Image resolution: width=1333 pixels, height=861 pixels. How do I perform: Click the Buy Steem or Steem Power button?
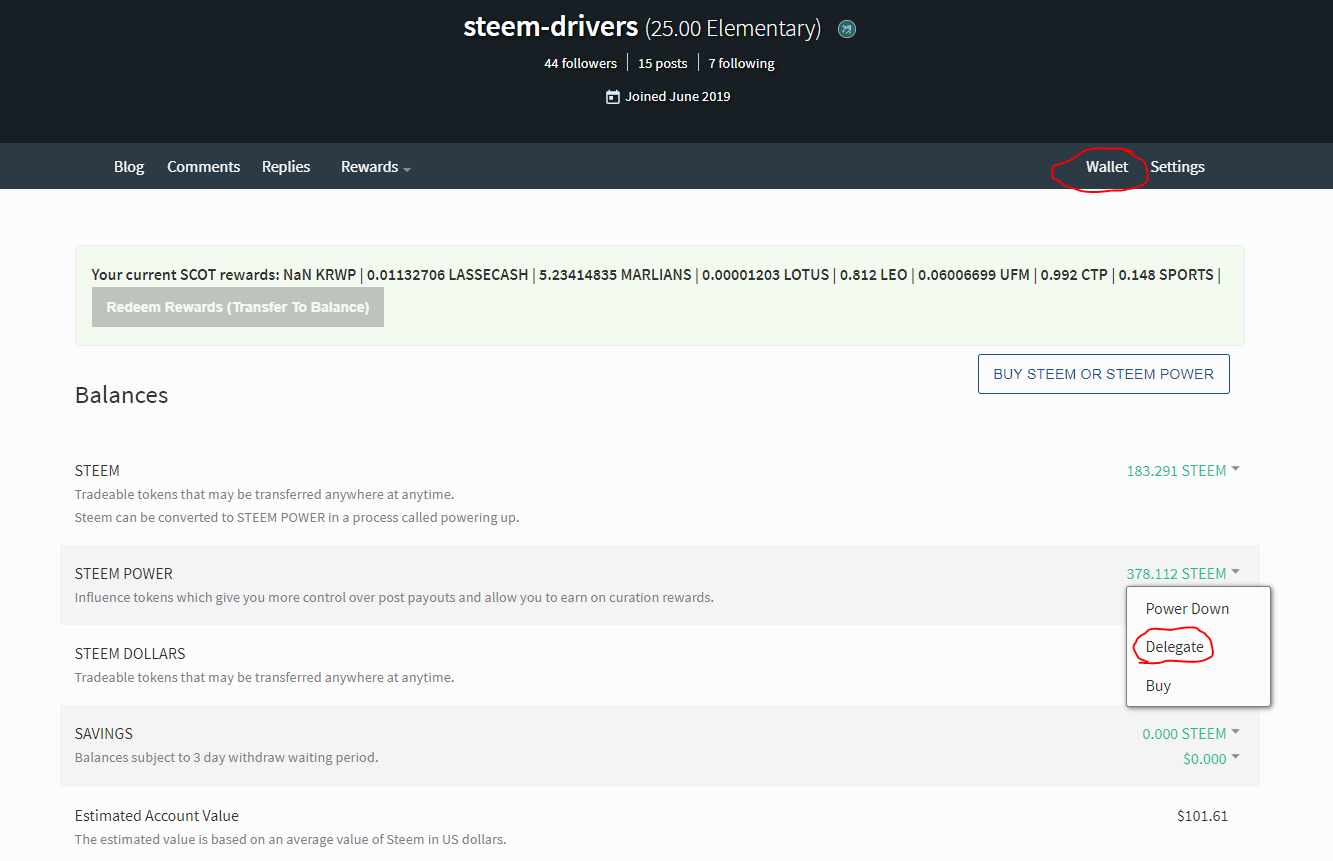tap(1104, 374)
